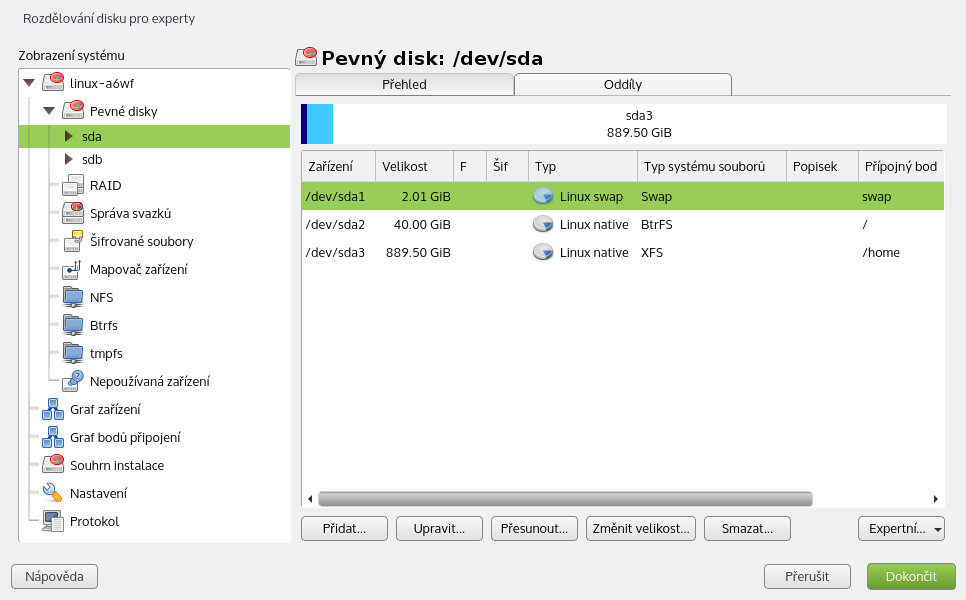Switch to the Přehled tab
Viewport: 966px width, 600px height.
(x=404, y=84)
